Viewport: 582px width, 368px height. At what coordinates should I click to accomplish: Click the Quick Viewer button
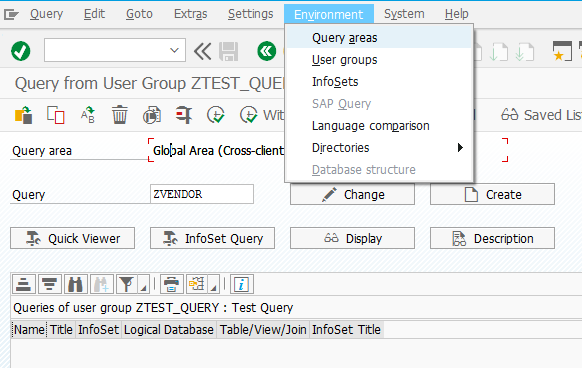(x=72, y=238)
